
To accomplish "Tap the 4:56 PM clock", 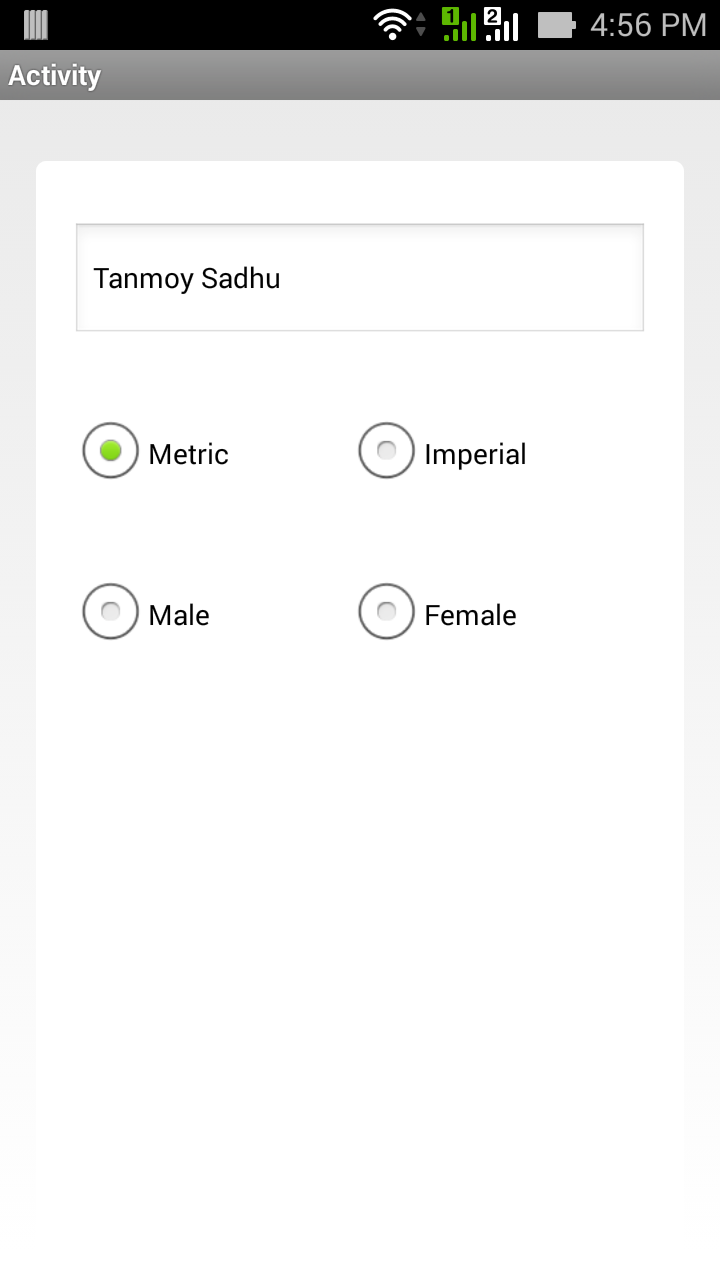I will [x=648, y=25].
